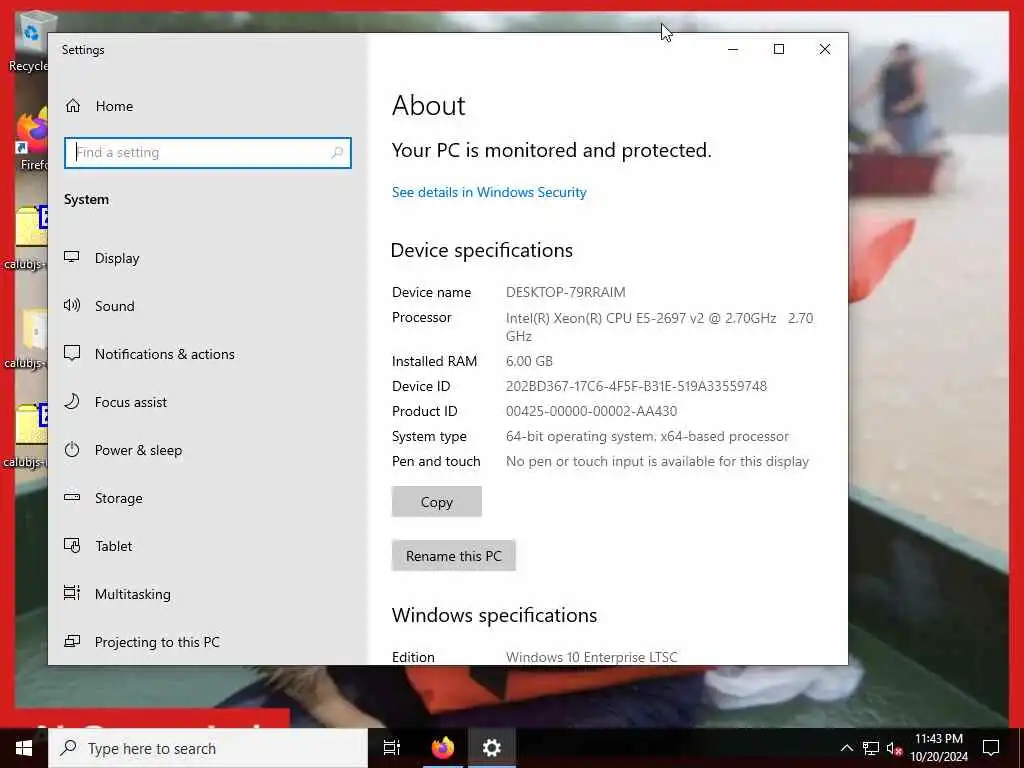The width and height of the screenshot is (1024, 768).
Task: Open See details in Windows Security
Action: click(x=489, y=192)
